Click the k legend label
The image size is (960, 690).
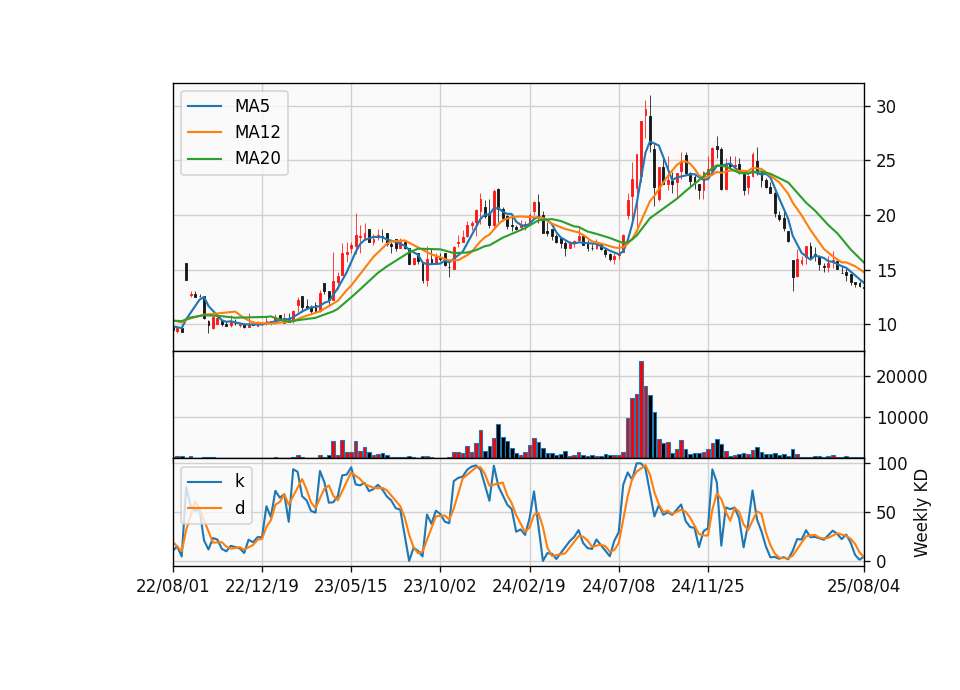click(239, 481)
